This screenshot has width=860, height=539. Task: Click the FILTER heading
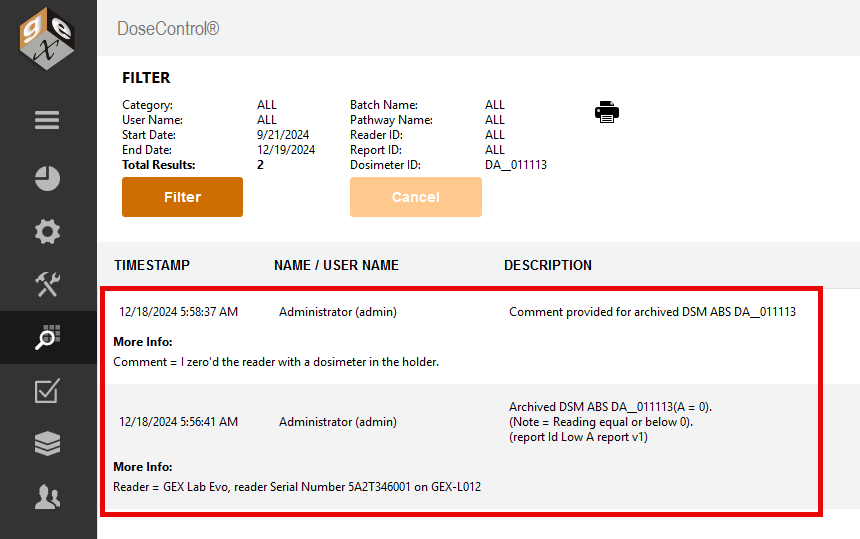[146, 78]
